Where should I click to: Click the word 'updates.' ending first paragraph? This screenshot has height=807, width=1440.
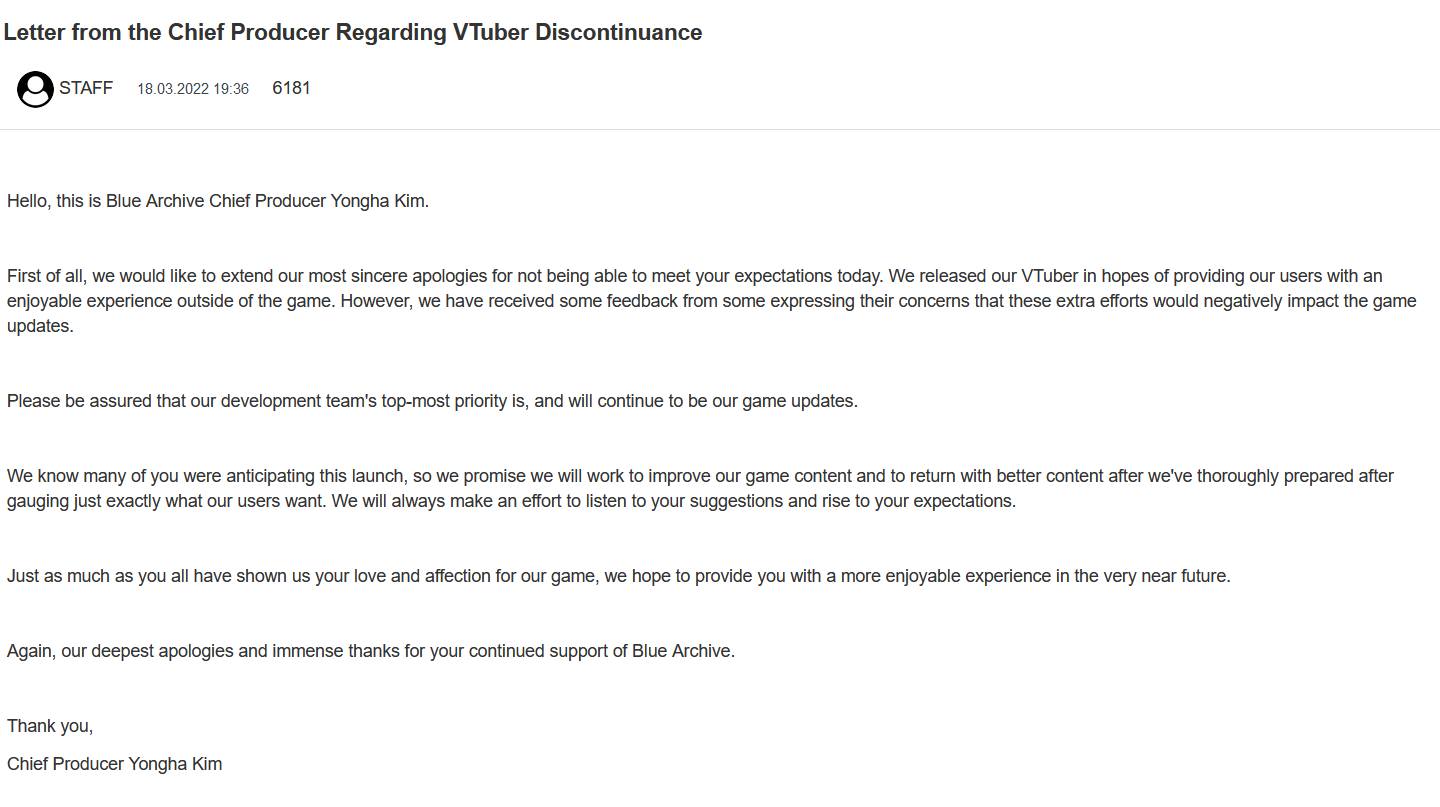click(40, 326)
